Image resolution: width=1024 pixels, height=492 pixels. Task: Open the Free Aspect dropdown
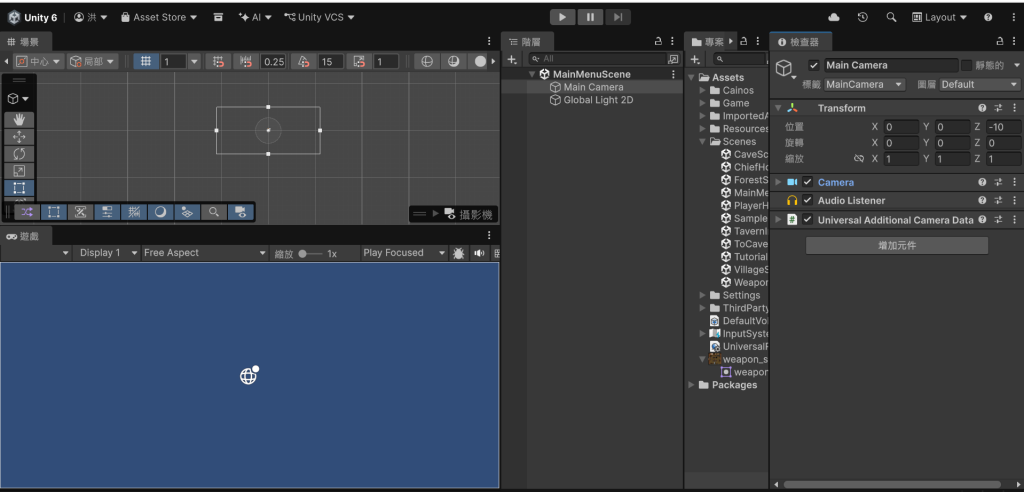point(205,253)
